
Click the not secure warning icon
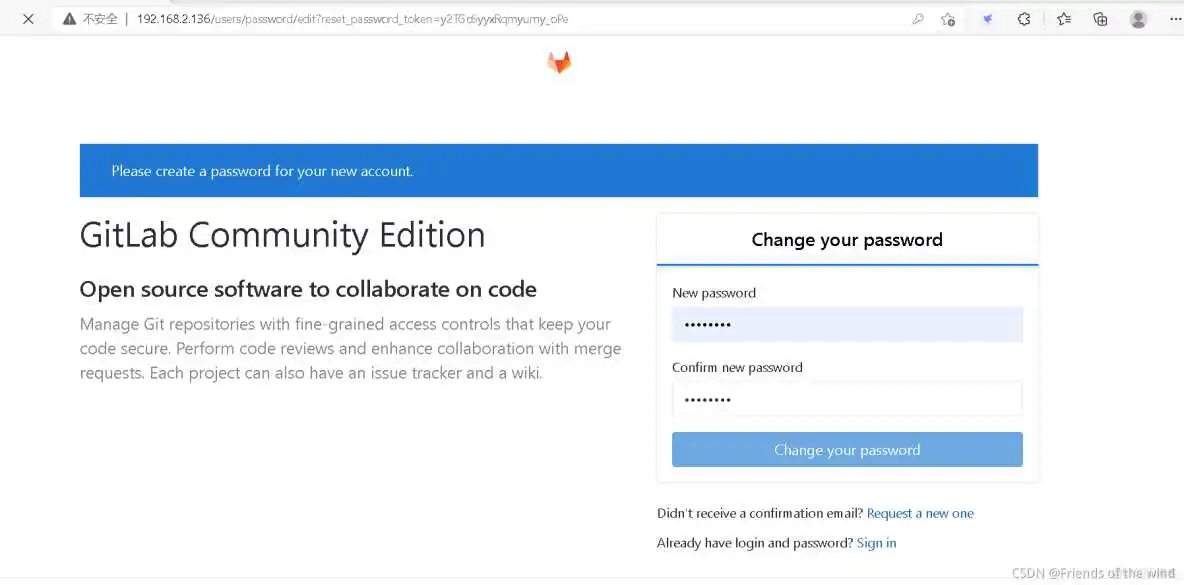69,19
